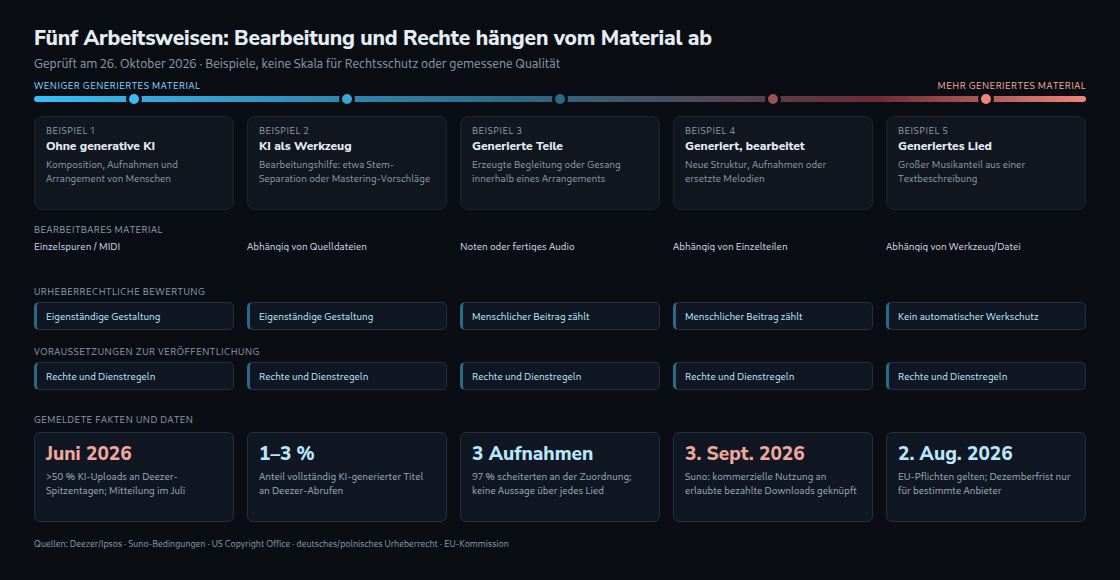Open the '3. Sept. 2026' fact heading
Screen dimensions: 1120x580
click(745, 454)
